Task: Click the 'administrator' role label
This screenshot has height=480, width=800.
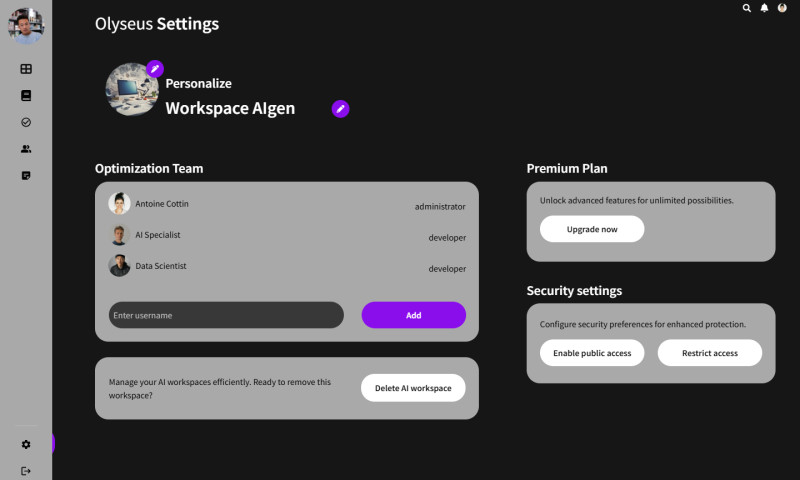Action: (x=440, y=207)
